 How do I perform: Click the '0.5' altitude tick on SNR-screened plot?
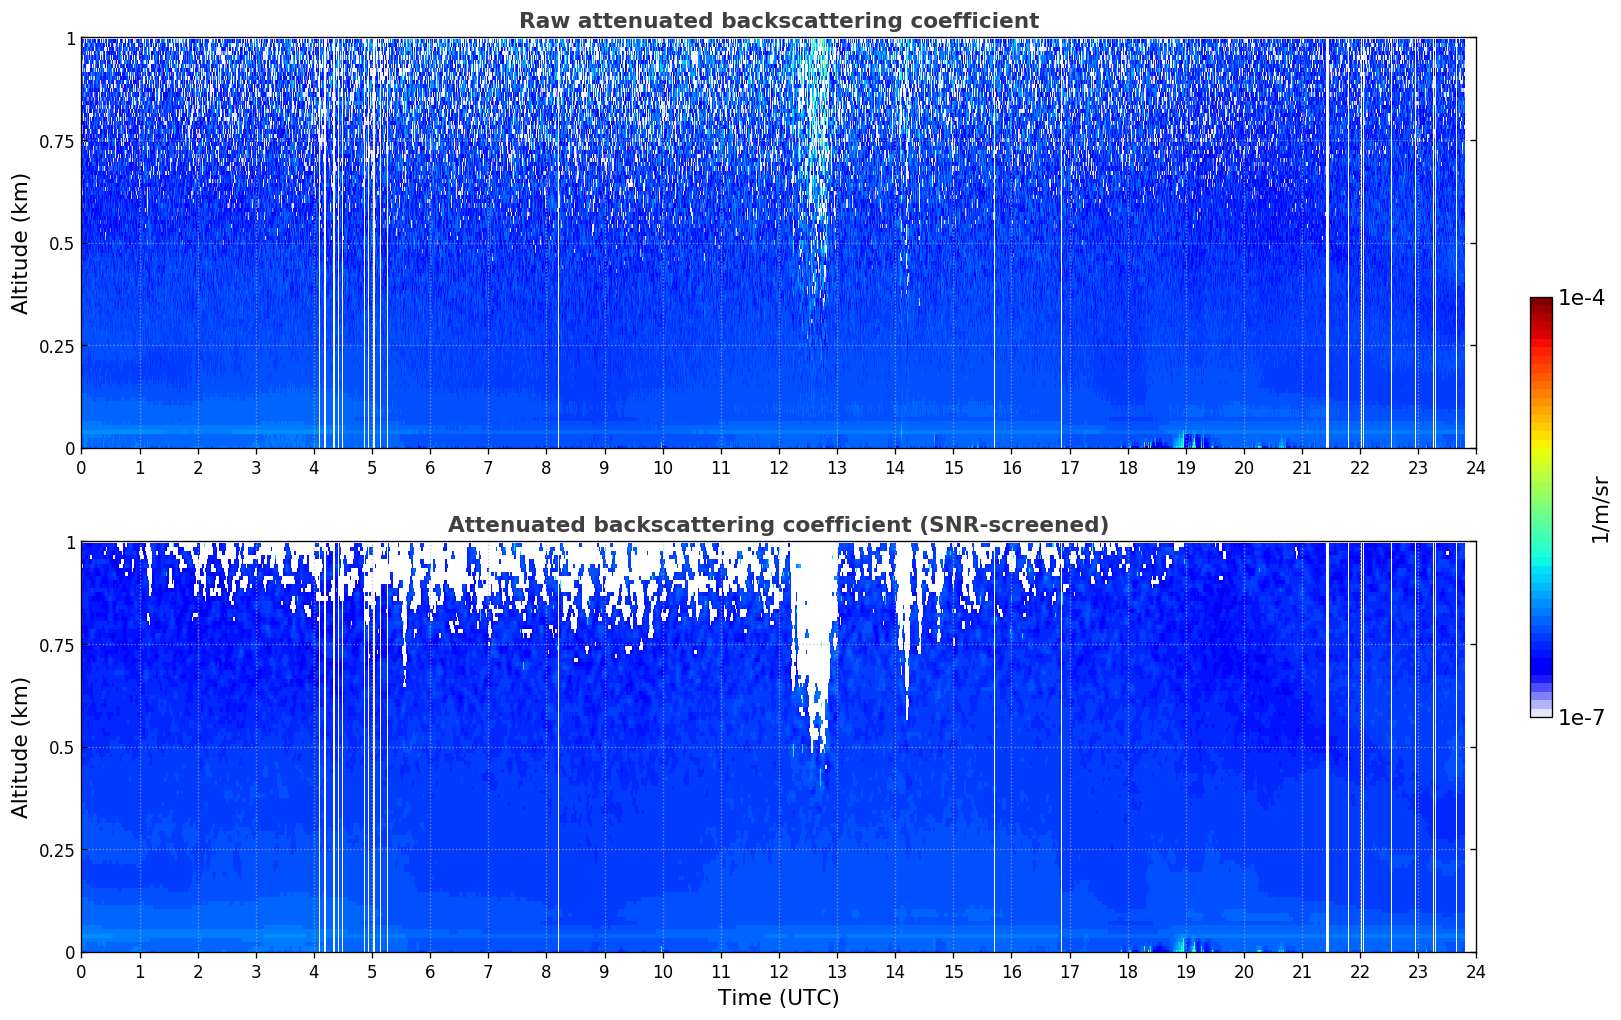62,748
